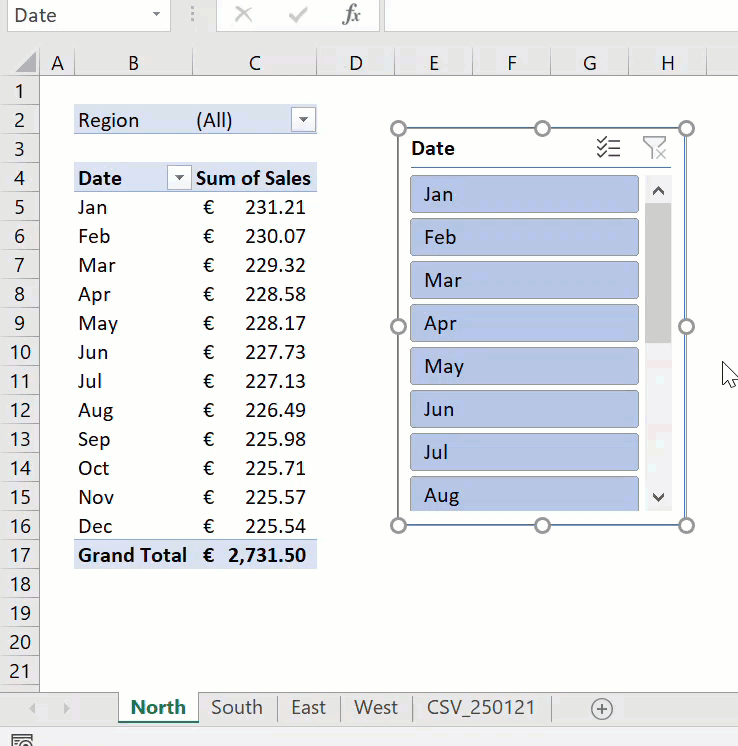Switch to the West sheet tab
The image size is (738, 746).
376,707
